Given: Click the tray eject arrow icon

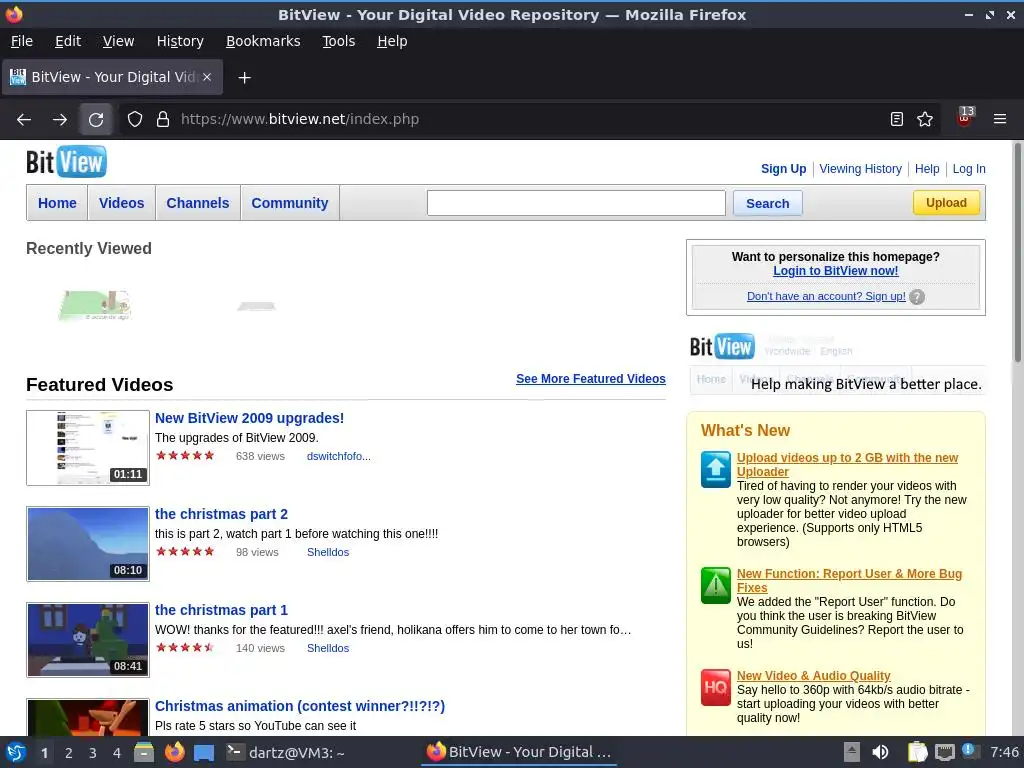Looking at the screenshot, I should click(852, 752).
